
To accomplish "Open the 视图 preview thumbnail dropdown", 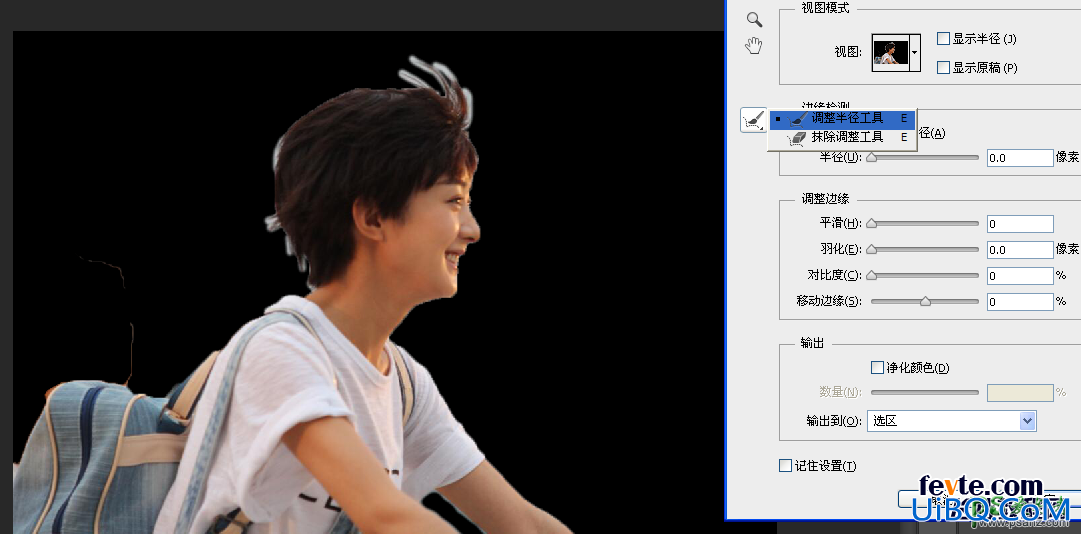I will pyautogui.click(x=915, y=52).
